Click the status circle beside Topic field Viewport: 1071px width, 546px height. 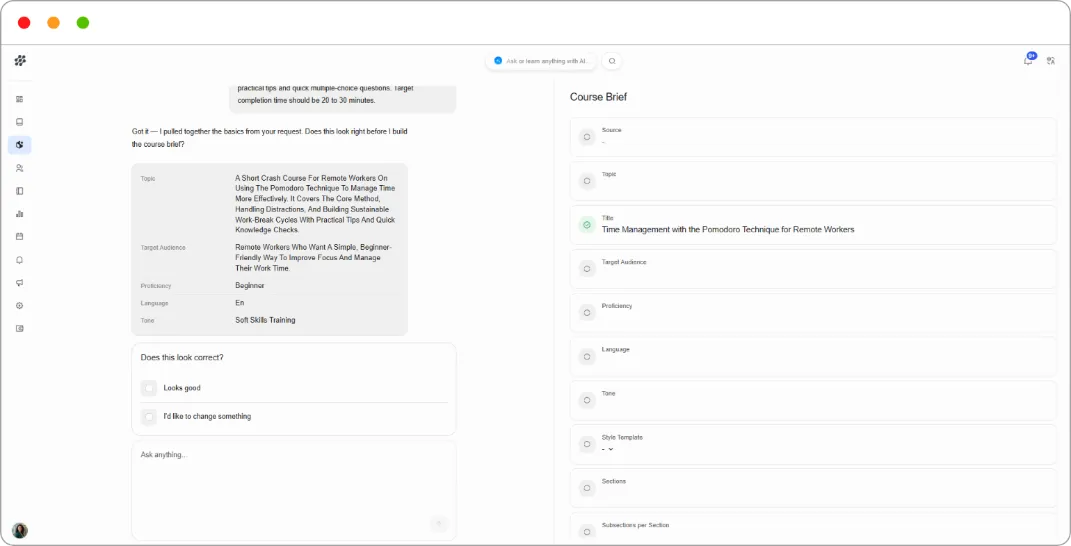click(587, 181)
